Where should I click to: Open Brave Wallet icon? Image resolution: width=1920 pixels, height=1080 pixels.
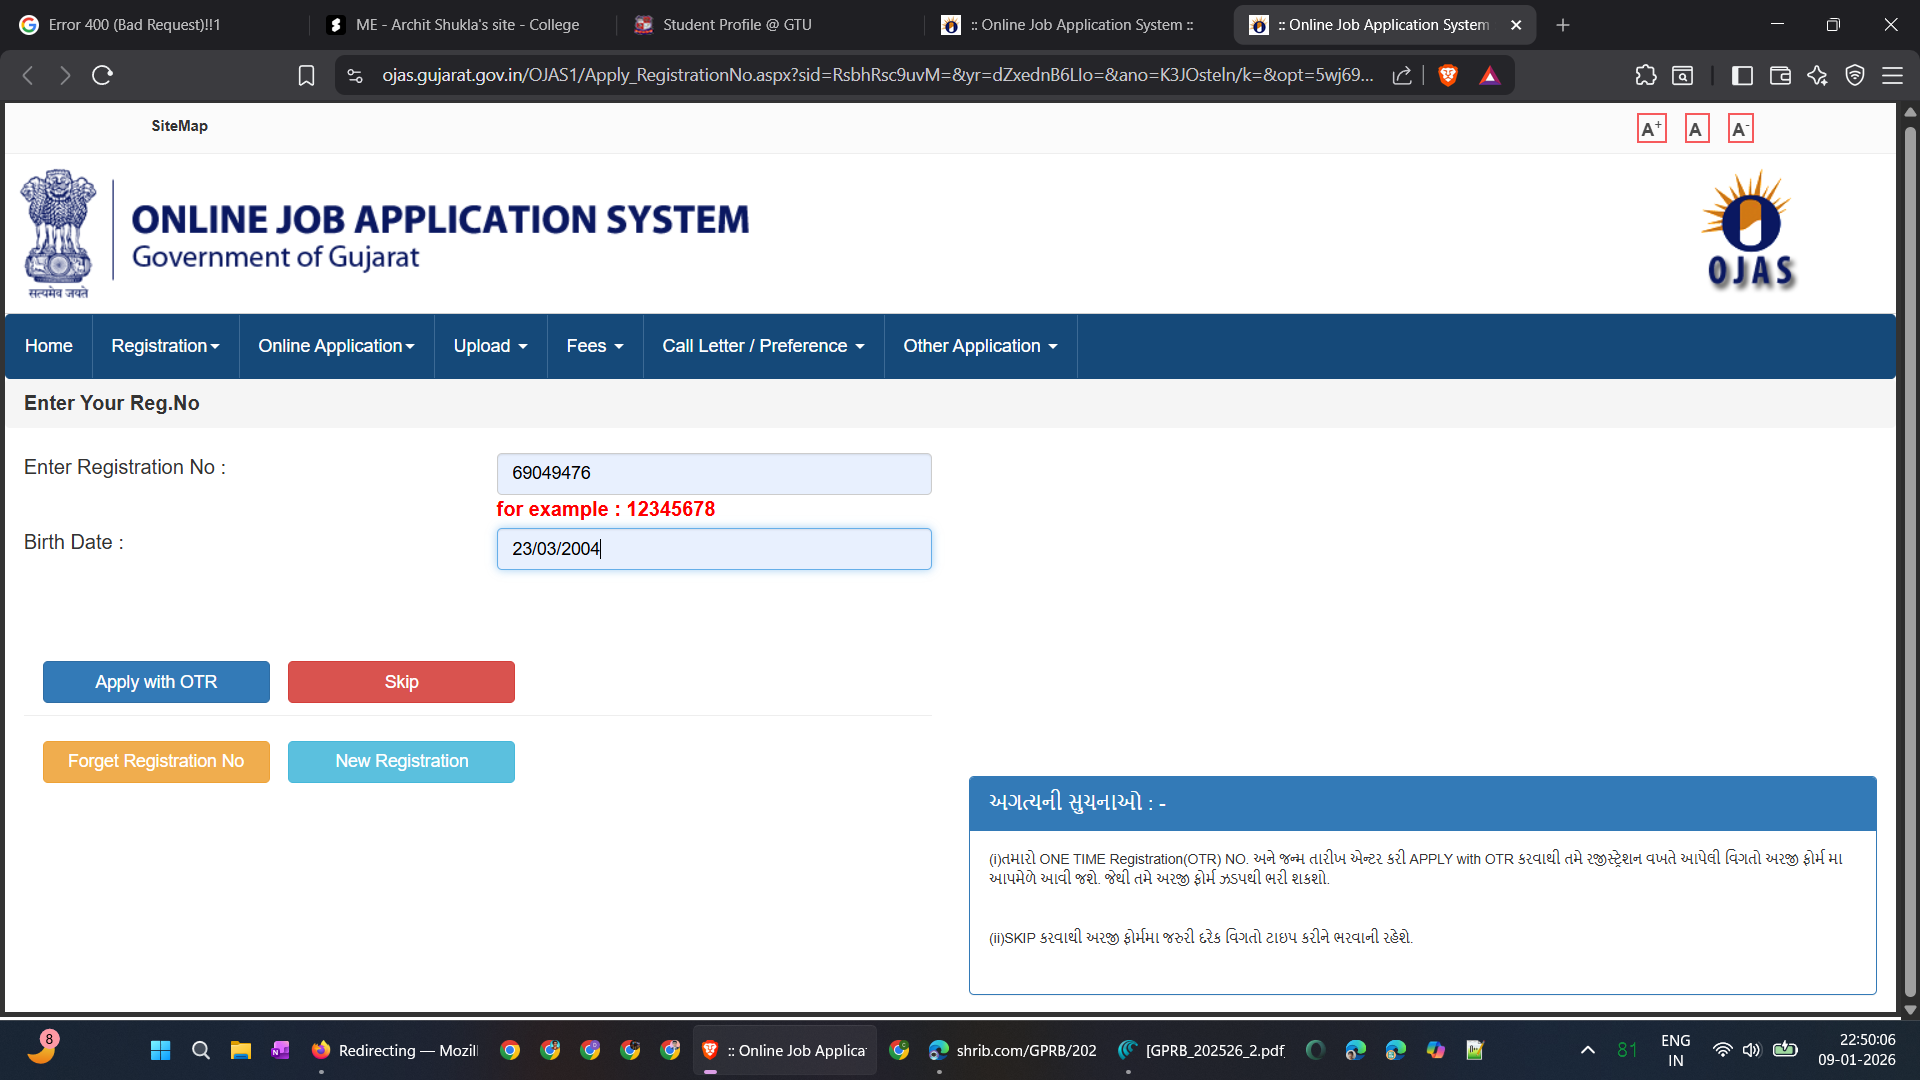[1780, 75]
